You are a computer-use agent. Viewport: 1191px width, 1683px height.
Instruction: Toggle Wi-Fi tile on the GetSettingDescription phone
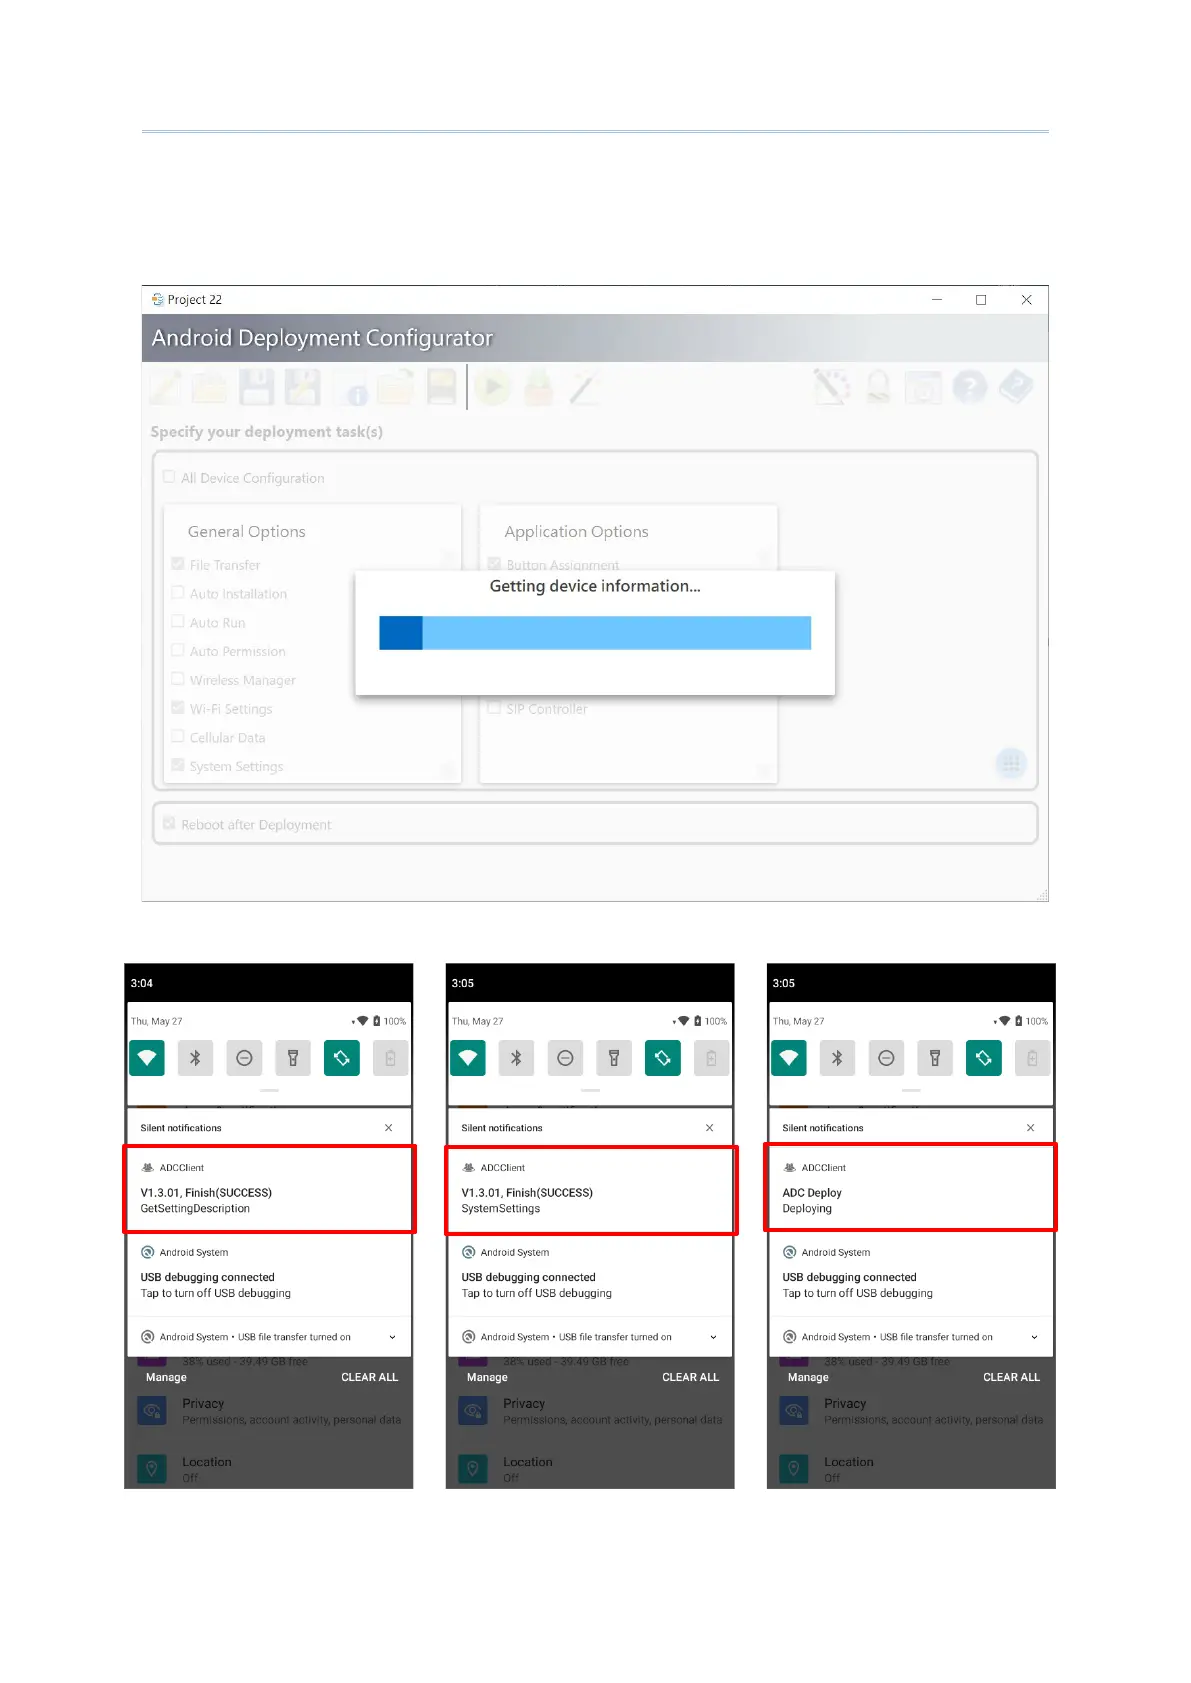(x=147, y=1058)
